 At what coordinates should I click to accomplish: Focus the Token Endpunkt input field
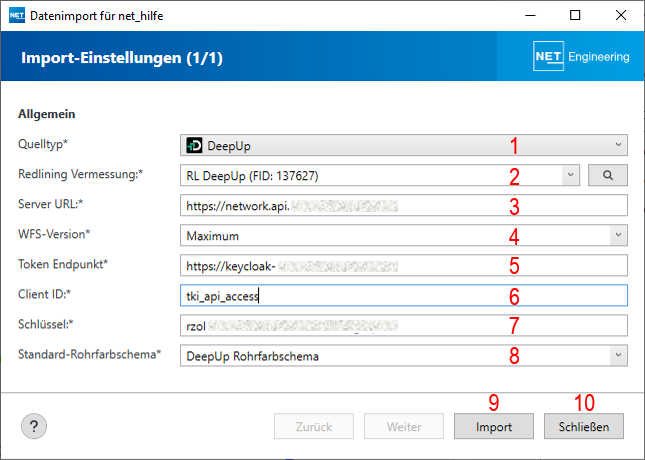(404, 265)
